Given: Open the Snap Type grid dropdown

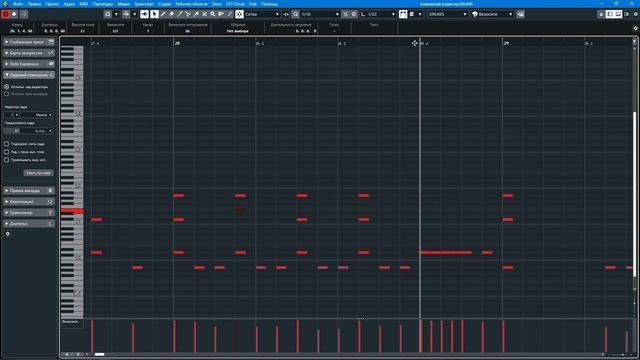Looking at the screenshot, I should (x=262, y=14).
